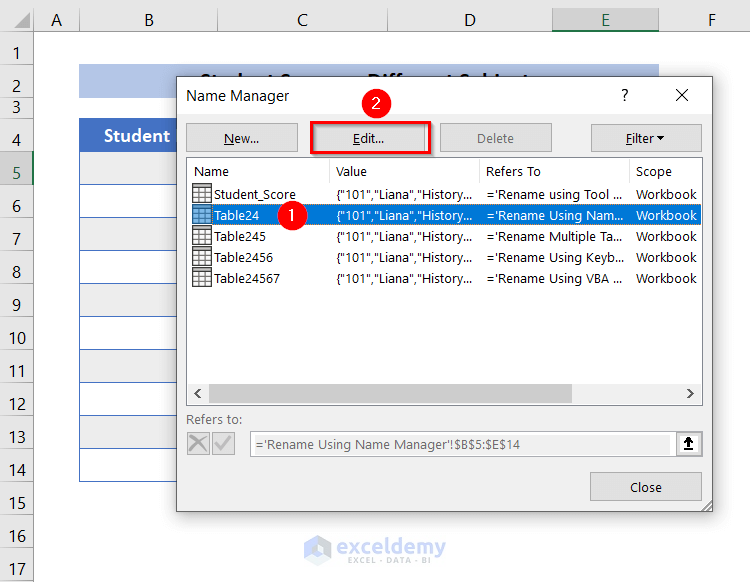Click the Edit... button

(369, 138)
